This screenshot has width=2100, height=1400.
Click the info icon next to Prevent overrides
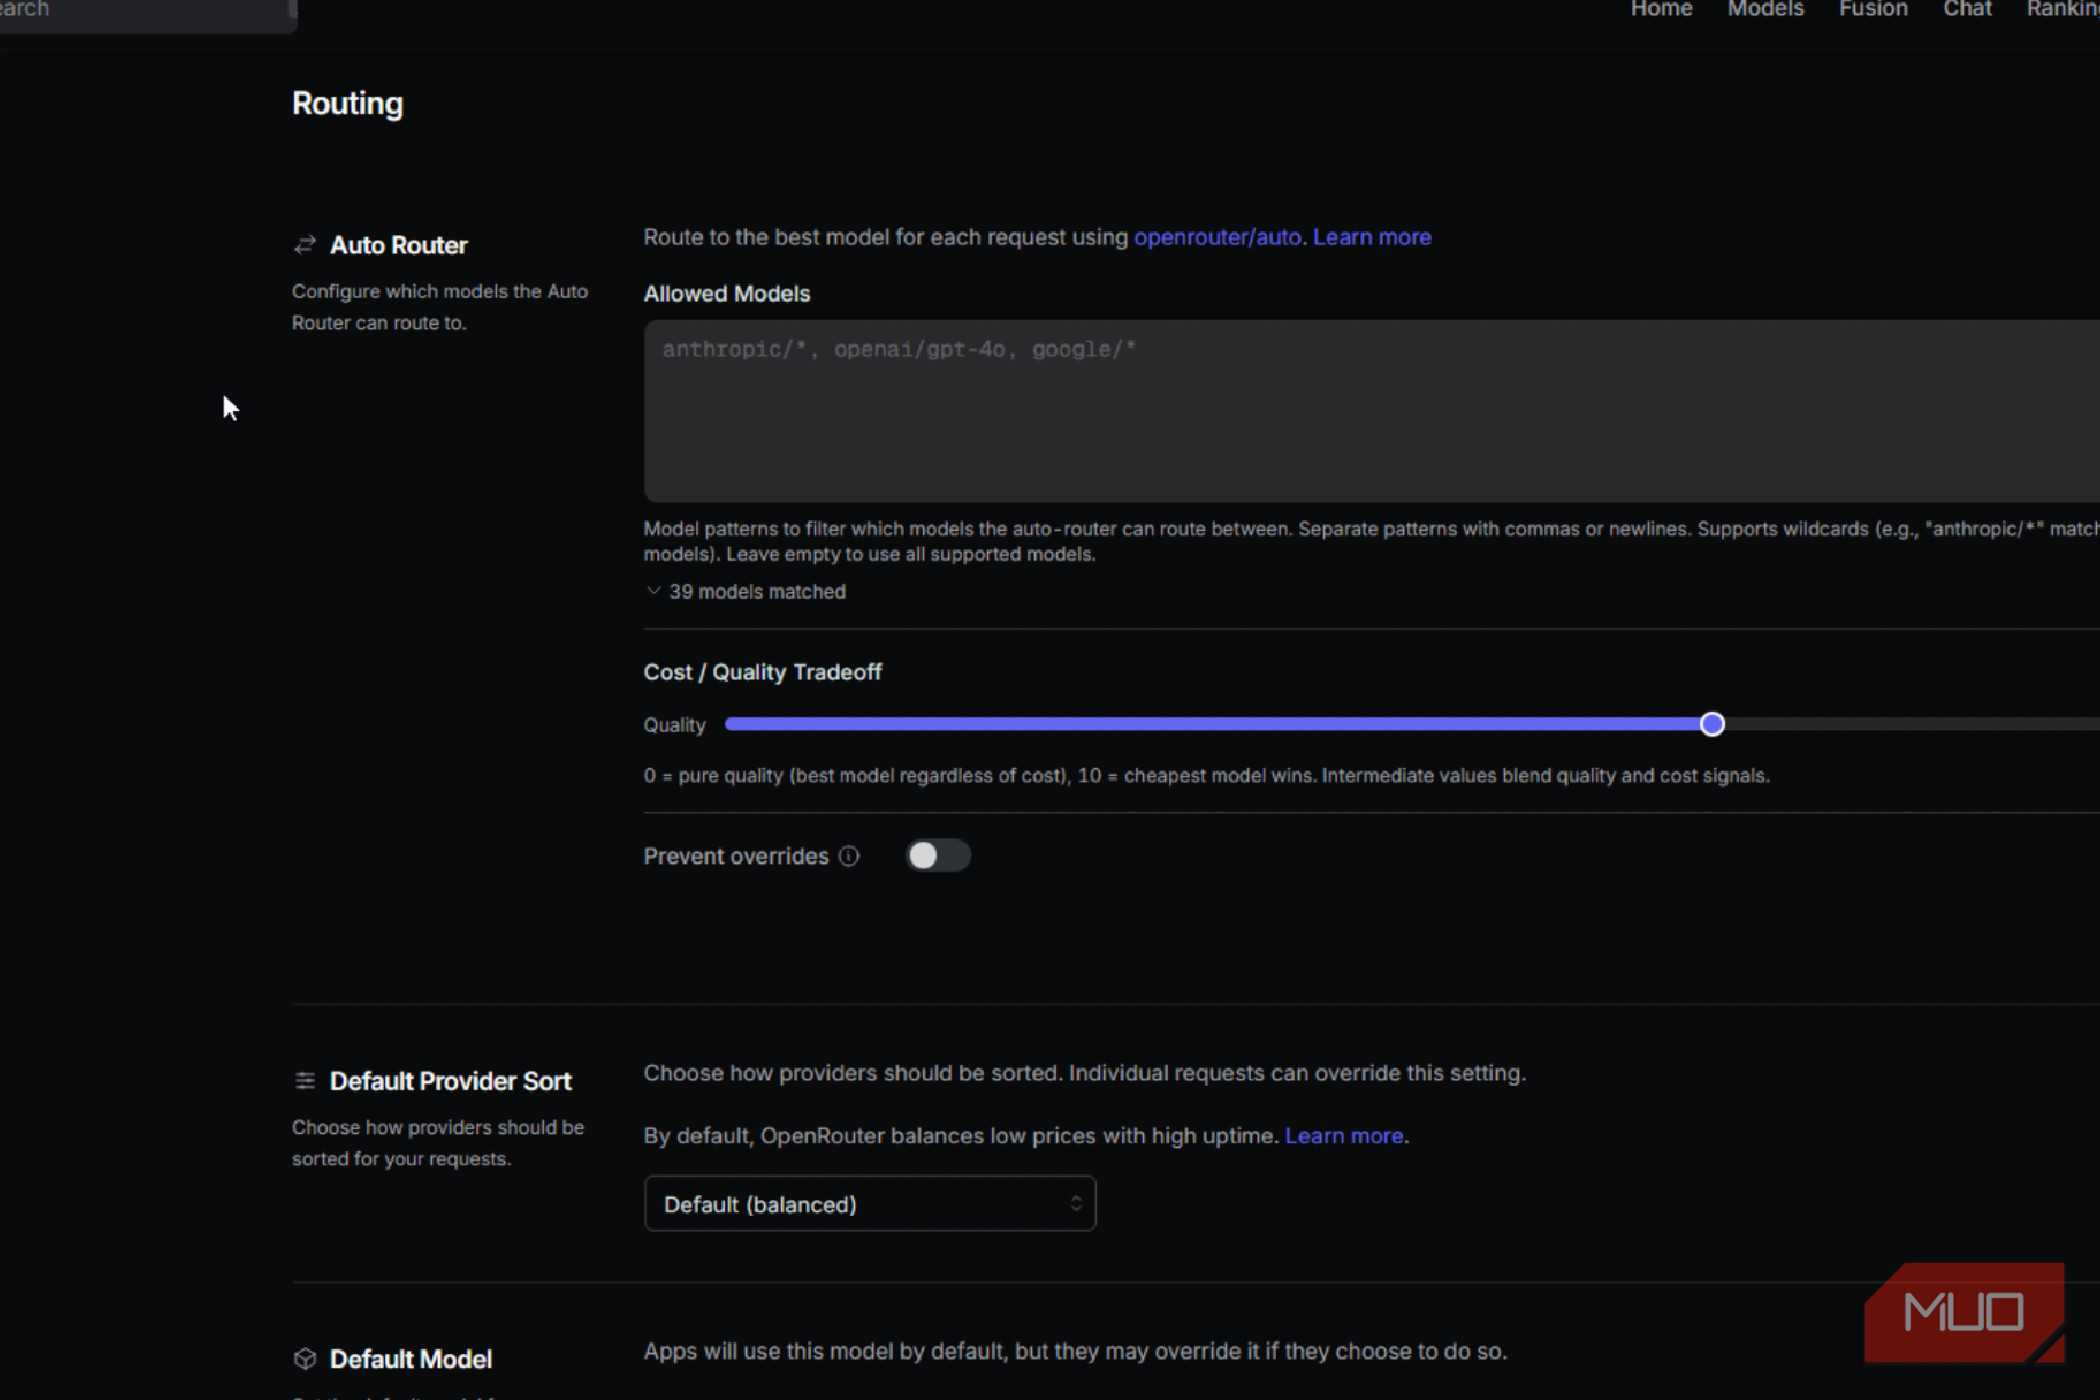849,857
